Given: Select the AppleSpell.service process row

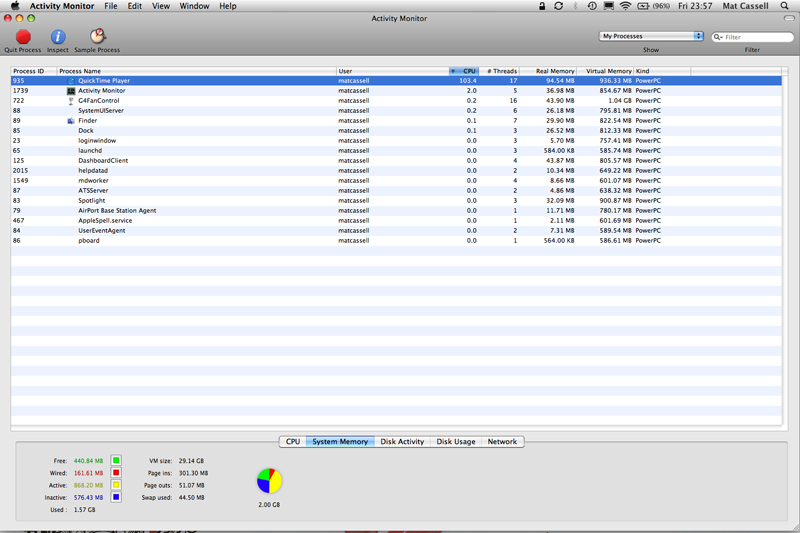Looking at the screenshot, I should click(x=396, y=221).
